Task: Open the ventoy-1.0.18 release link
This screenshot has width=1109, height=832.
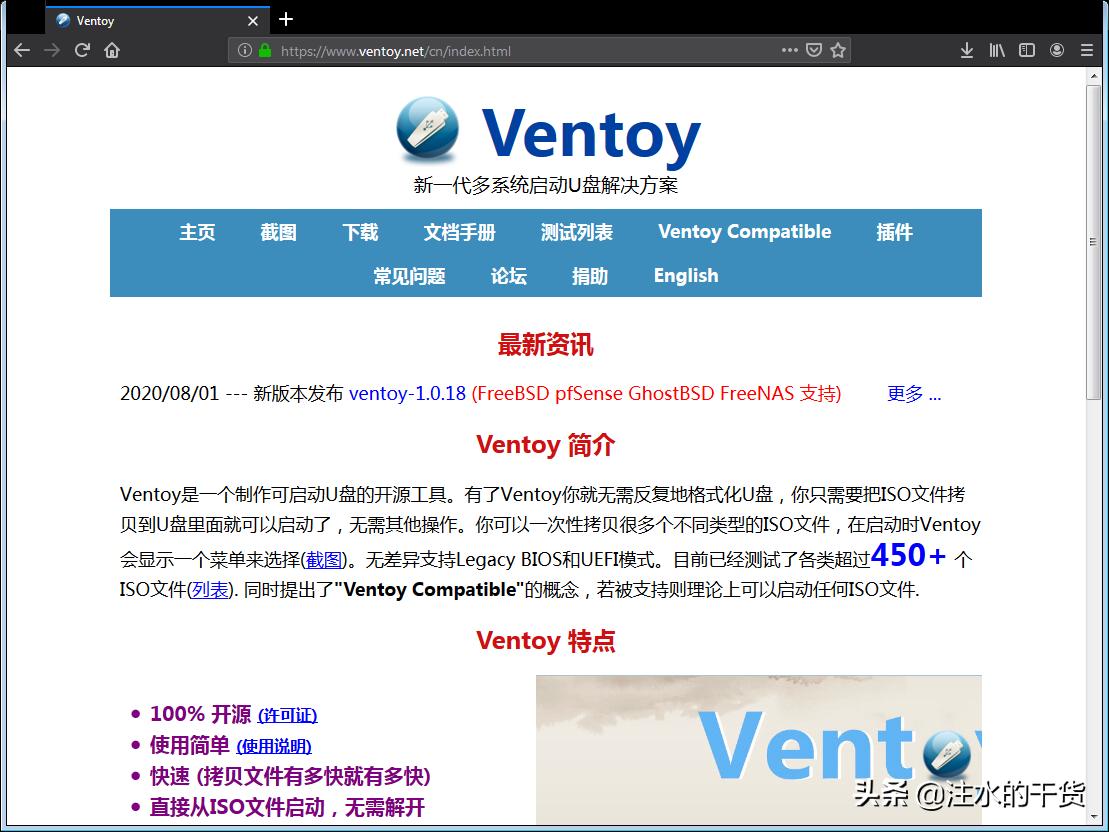Action: (x=407, y=393)
